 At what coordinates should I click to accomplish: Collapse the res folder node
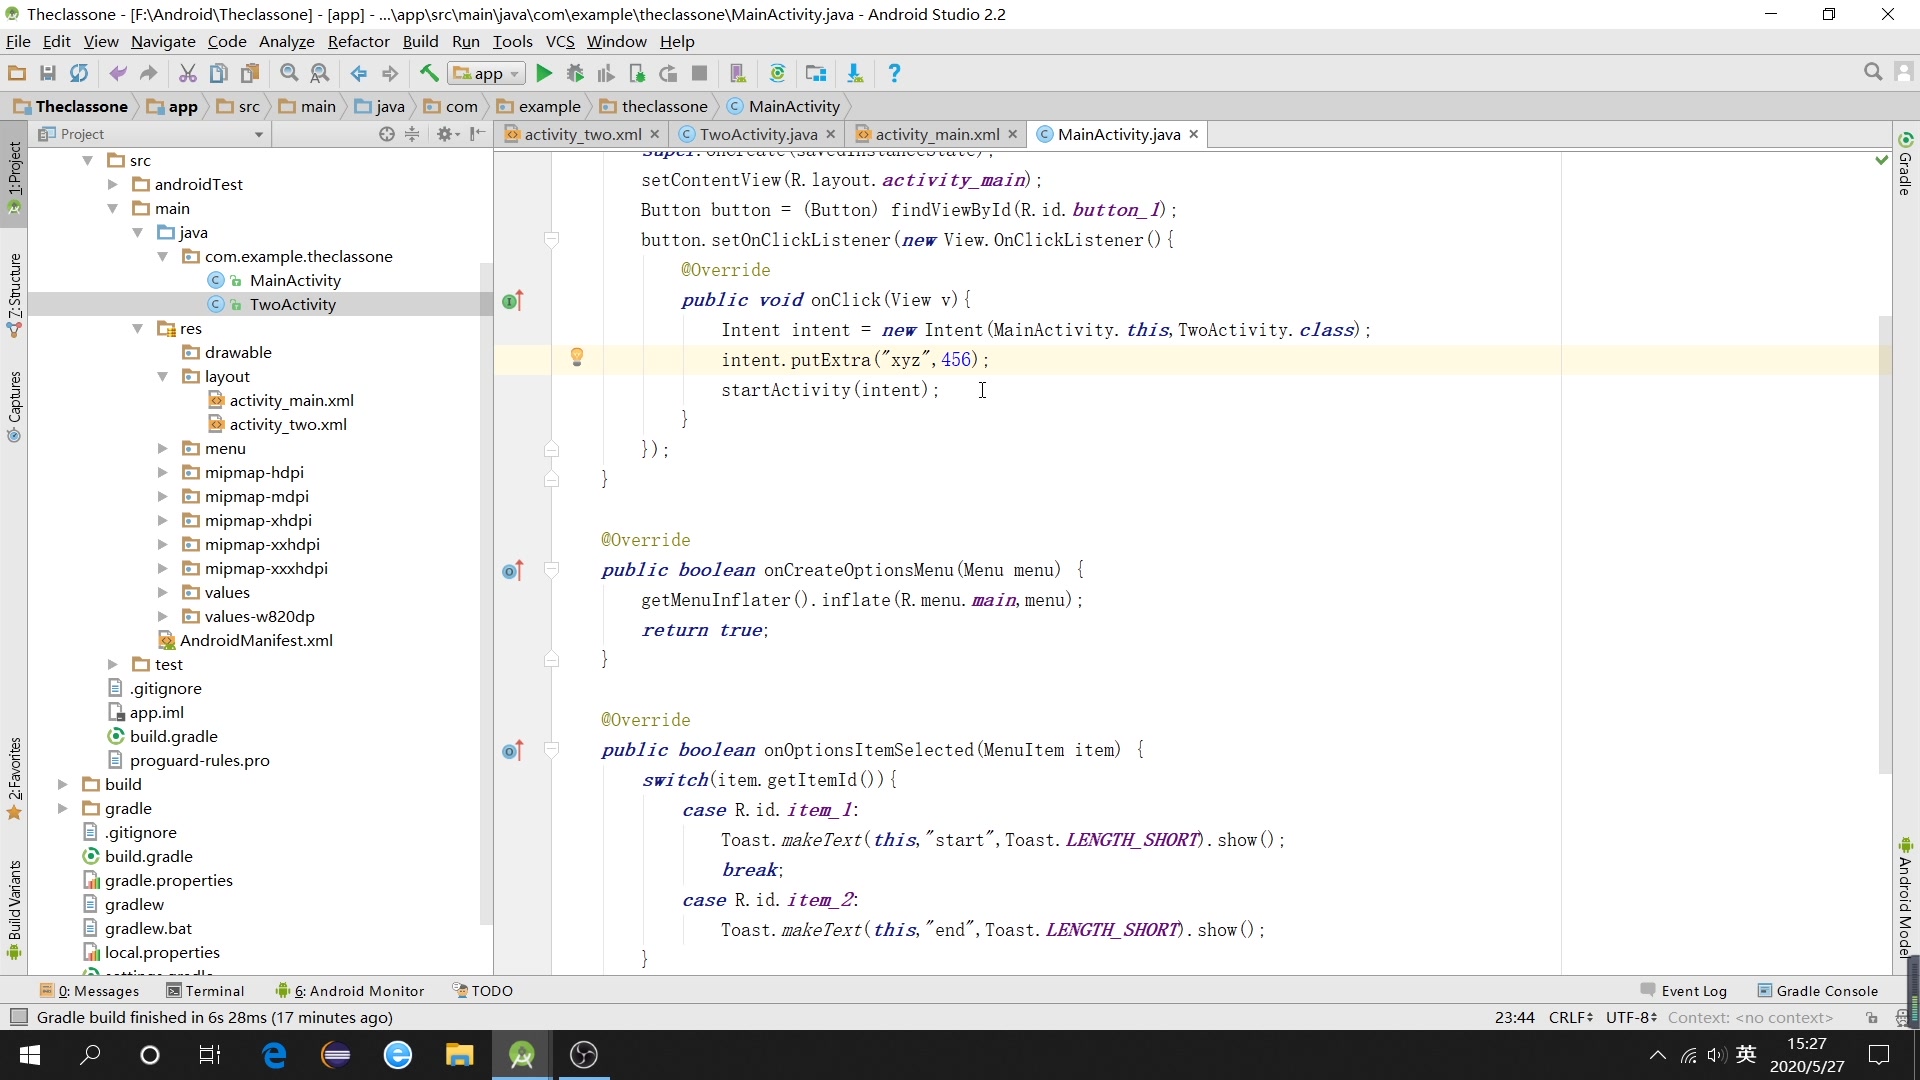click(x=138, y=328)
